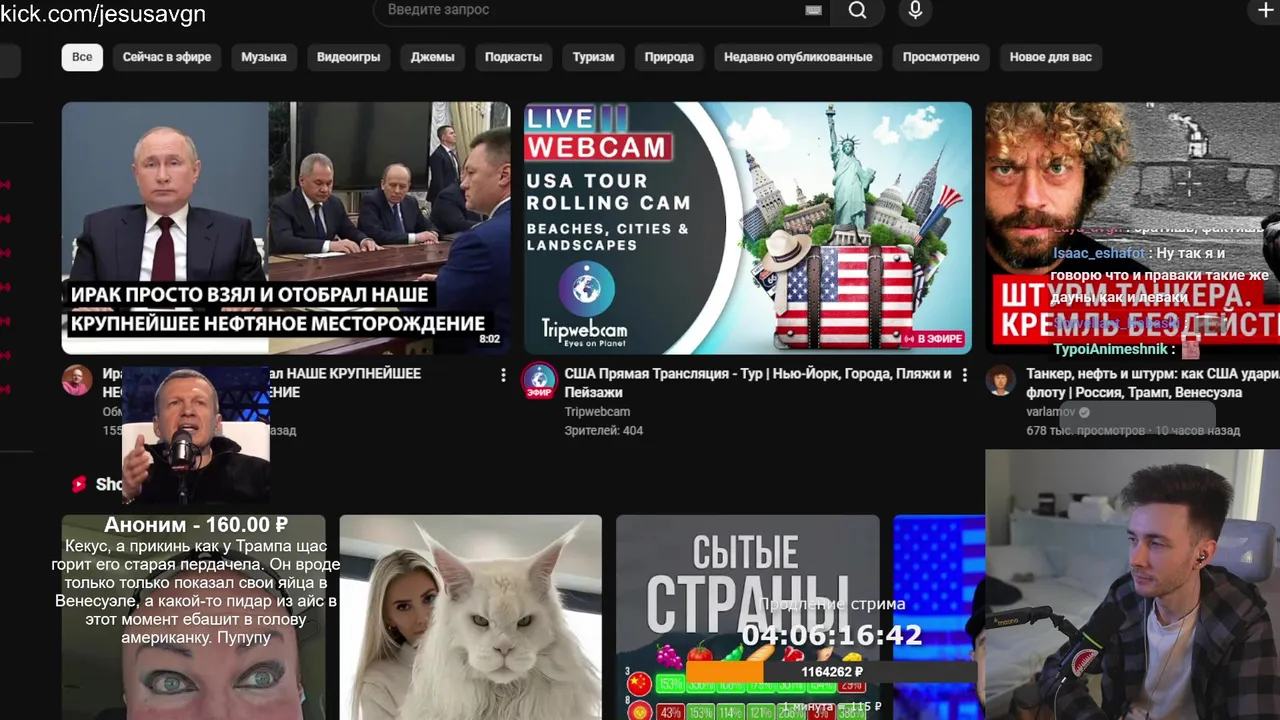The height and width of the screenshot is (720, 1280).
Task: Click chat username TypoiAnimeshnik
Action: click(x=1110, y=349)
